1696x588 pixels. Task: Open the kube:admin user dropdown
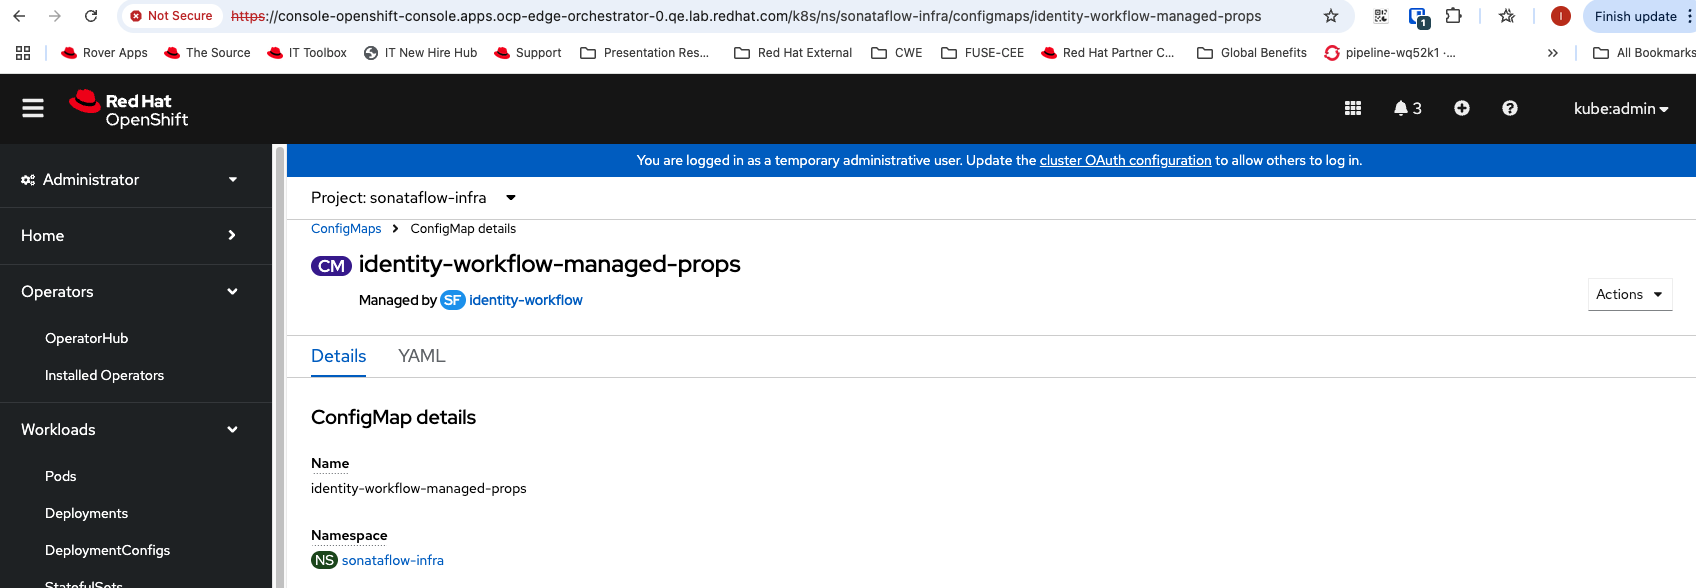(1620, 109)
